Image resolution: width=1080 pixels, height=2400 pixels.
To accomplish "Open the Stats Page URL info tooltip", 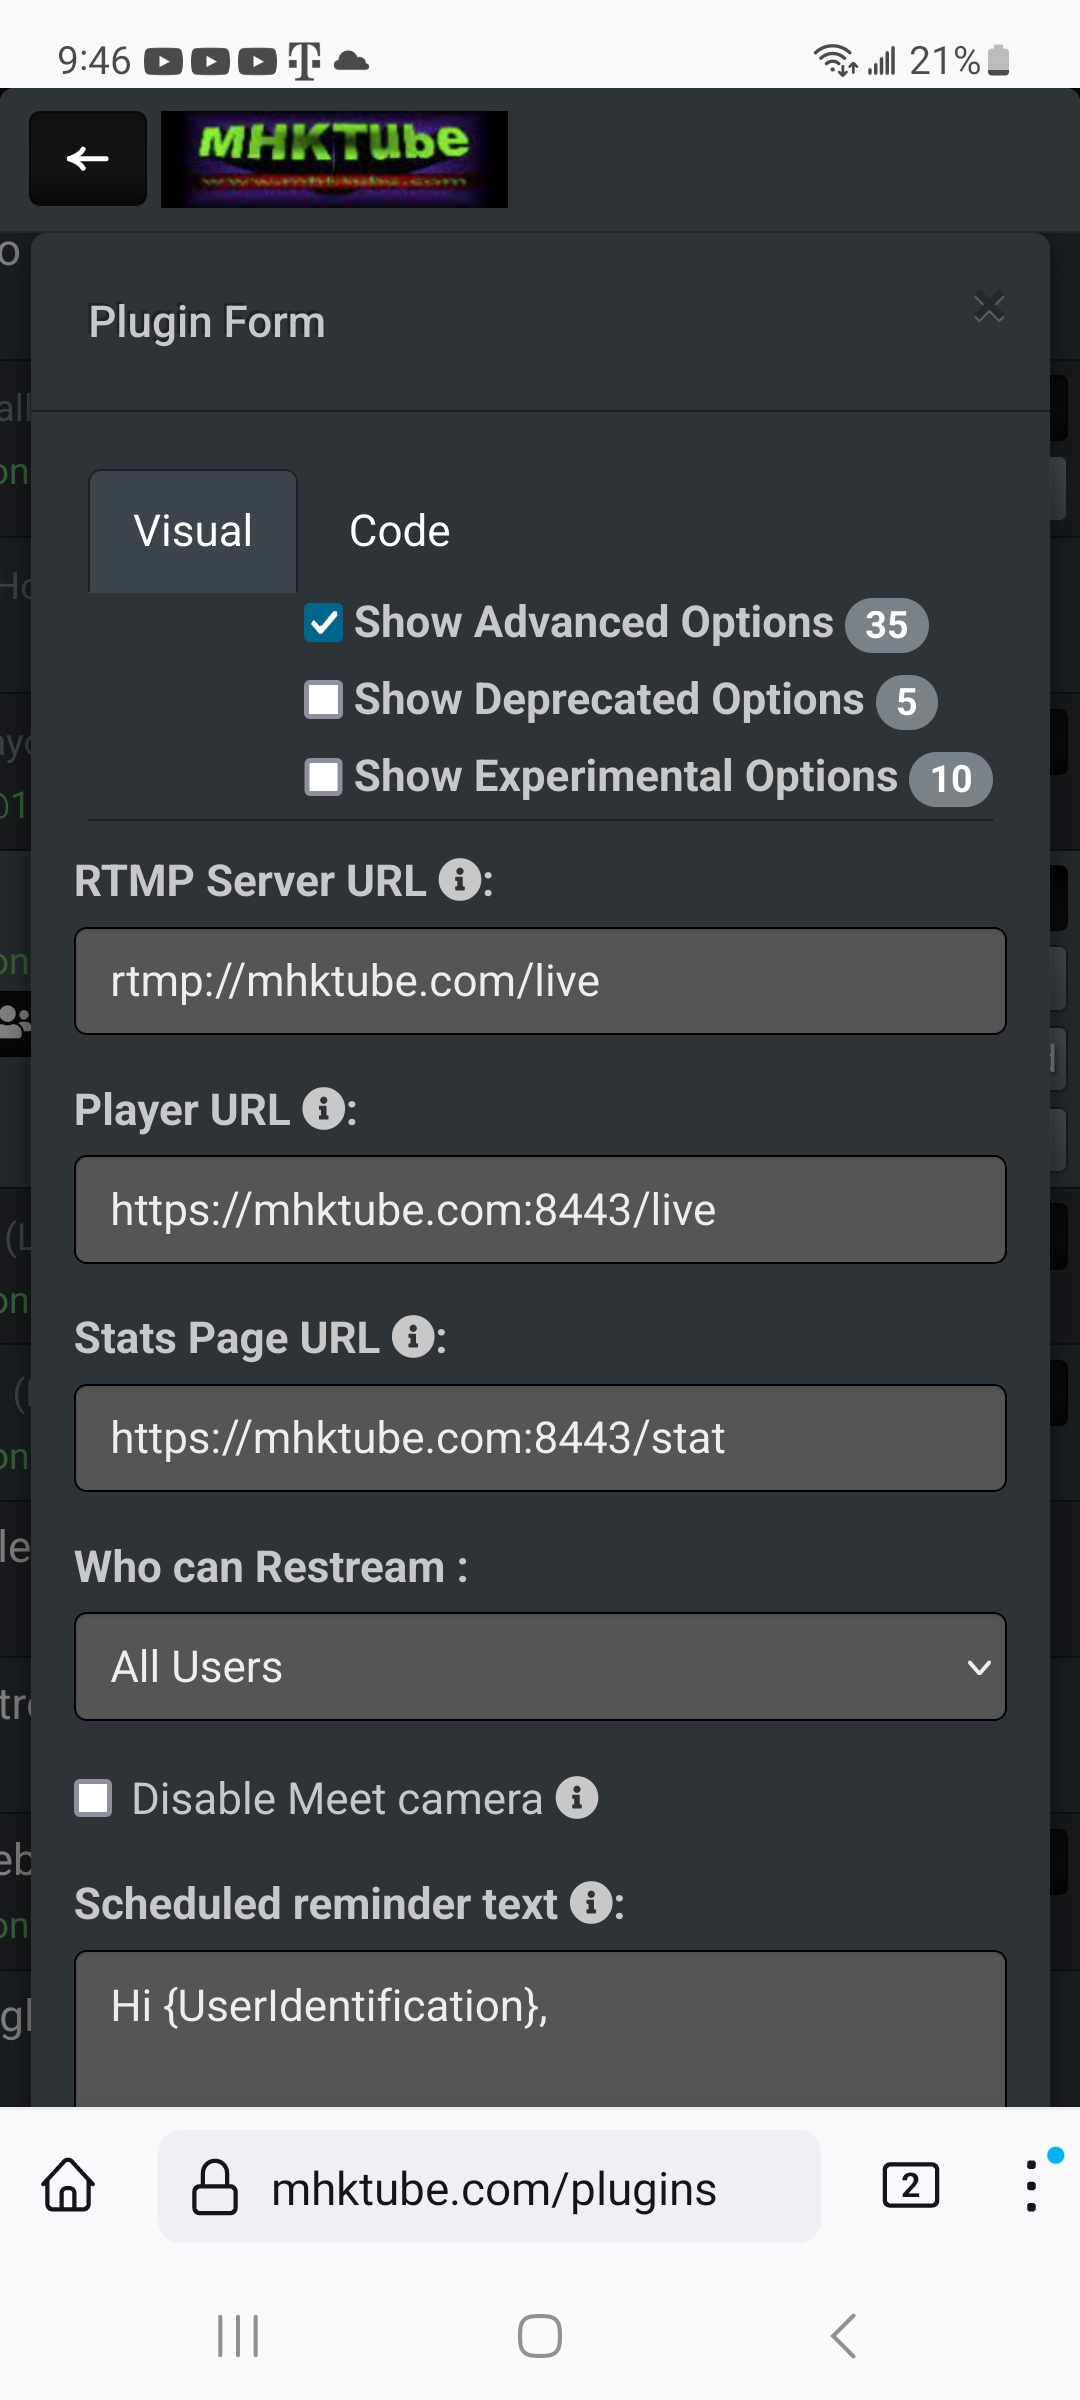I will click(412, 1339).
